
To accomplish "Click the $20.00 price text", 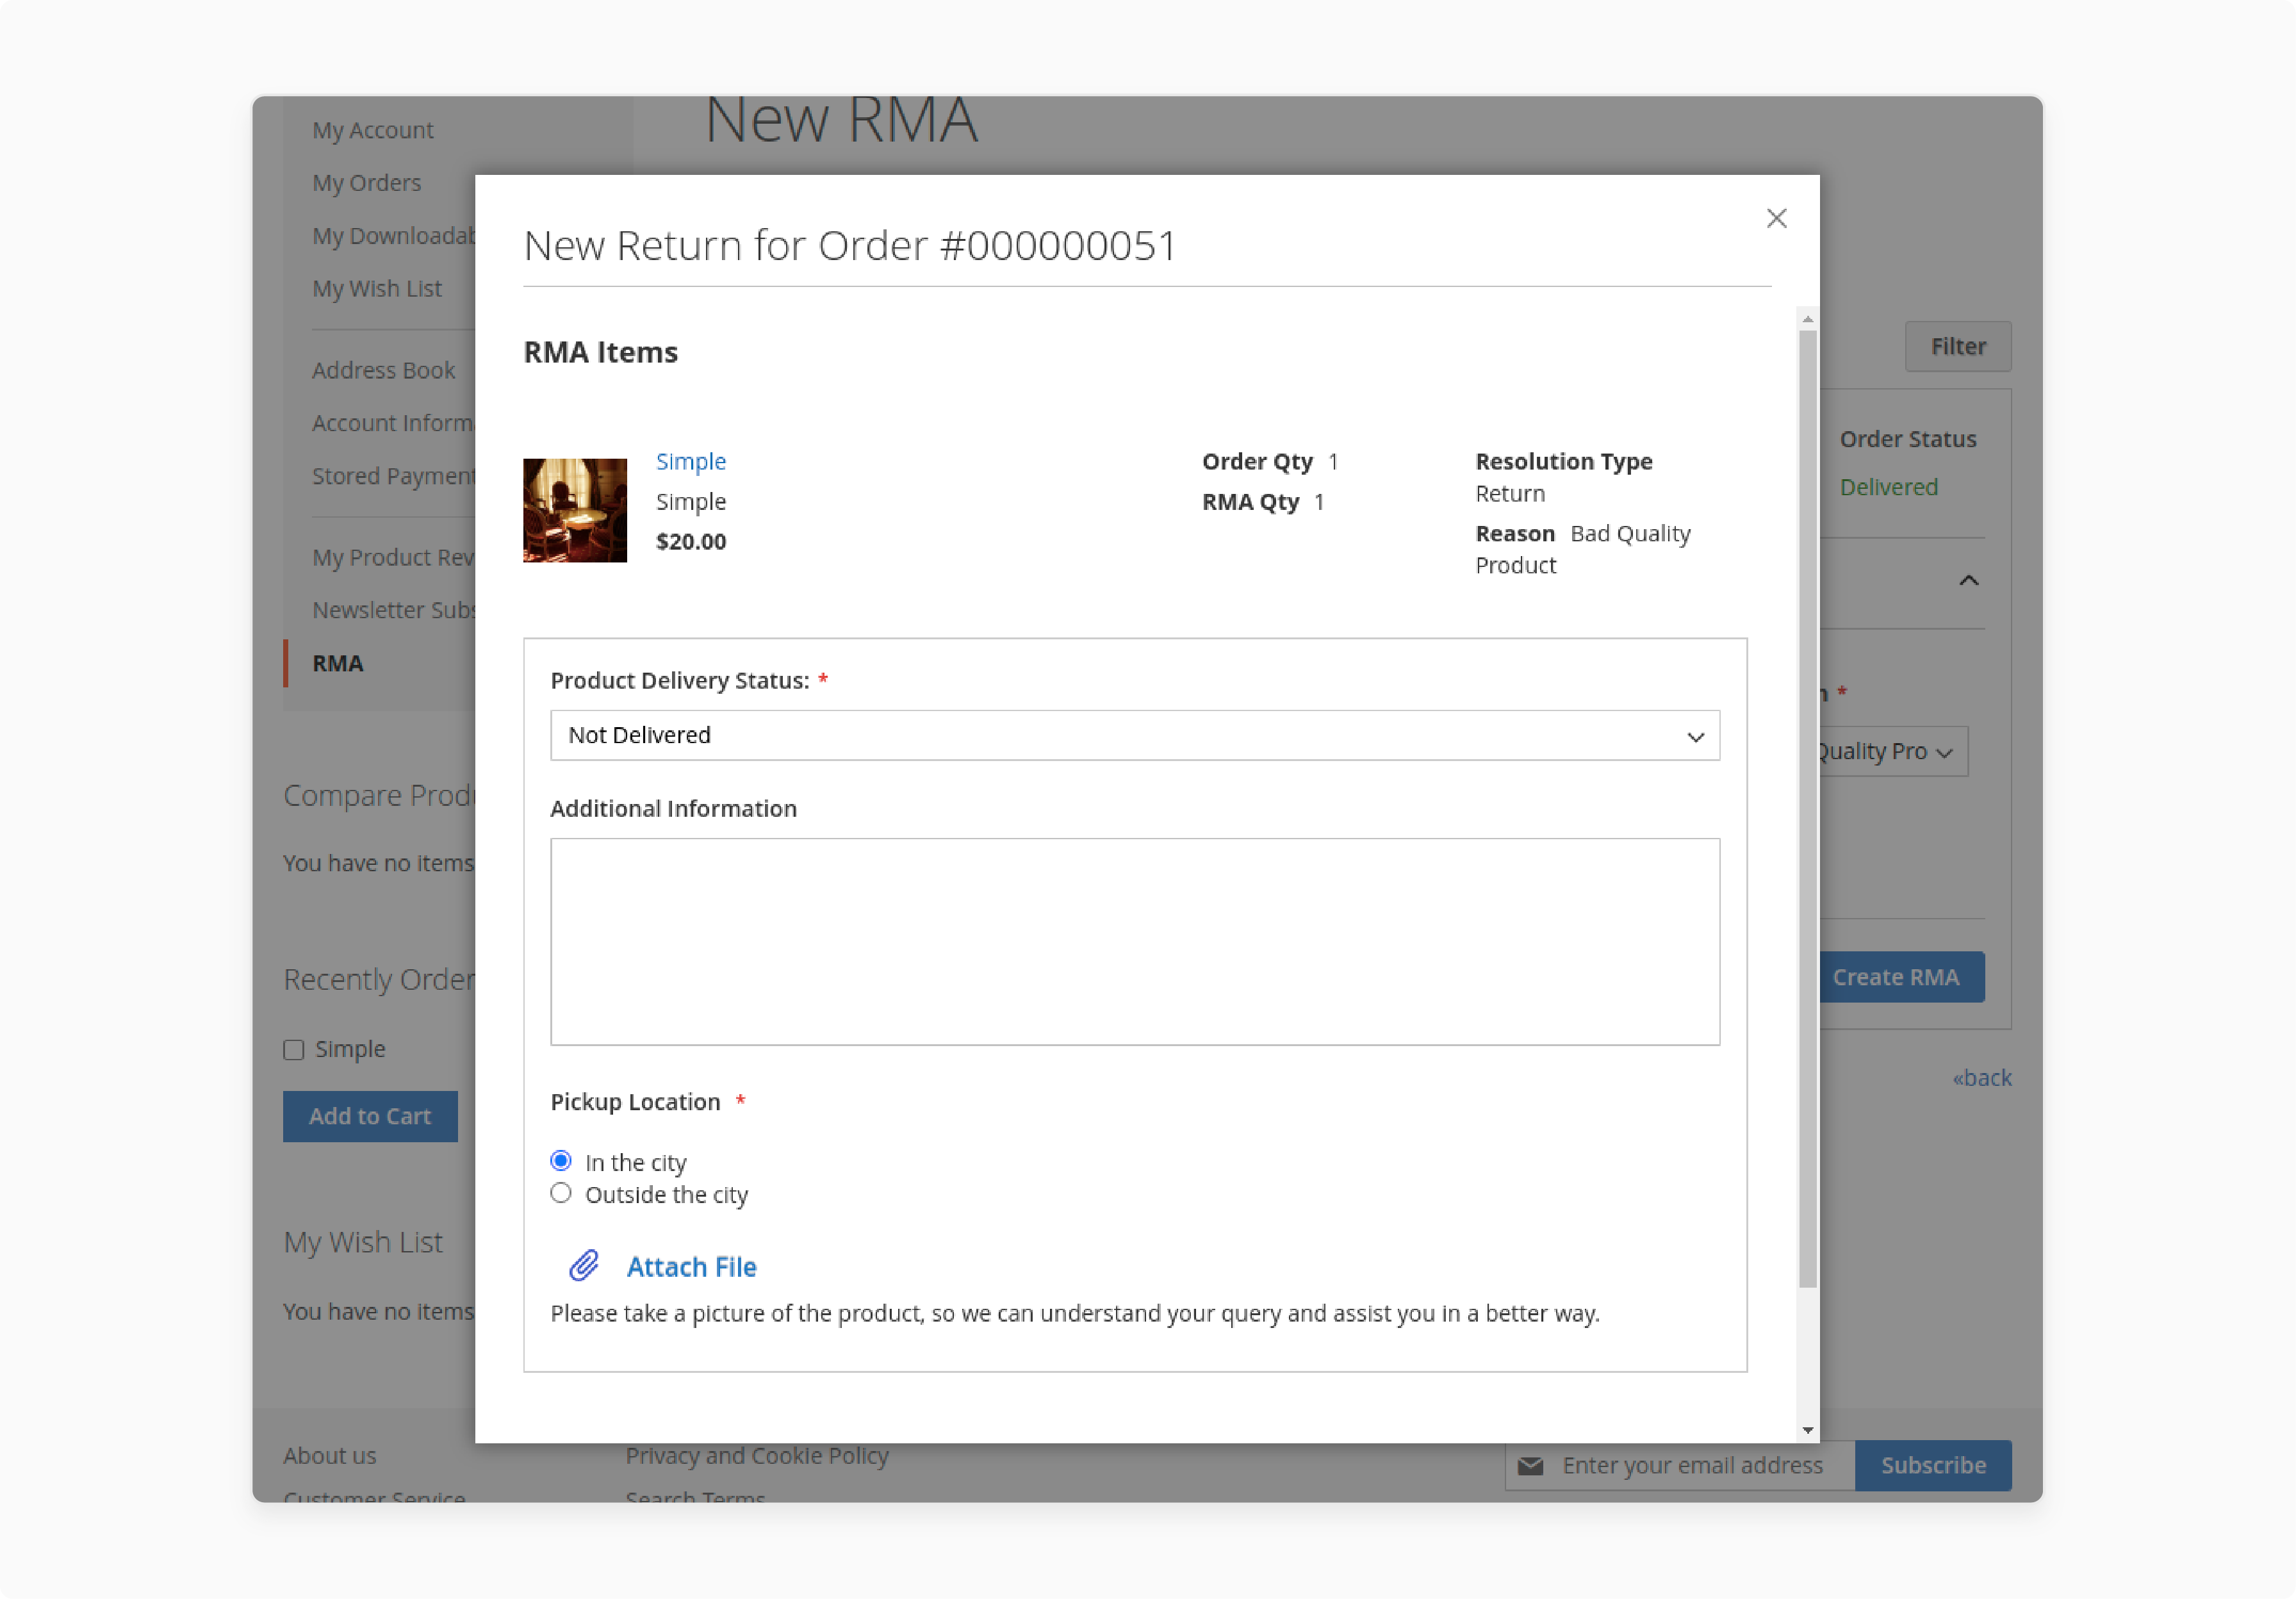I will (x=691, y=541).
